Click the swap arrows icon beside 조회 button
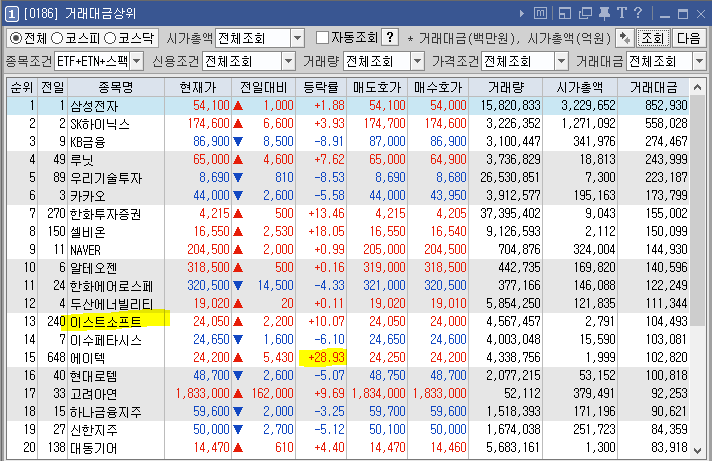This screenshot has width=712, height=461. [625, 38]
